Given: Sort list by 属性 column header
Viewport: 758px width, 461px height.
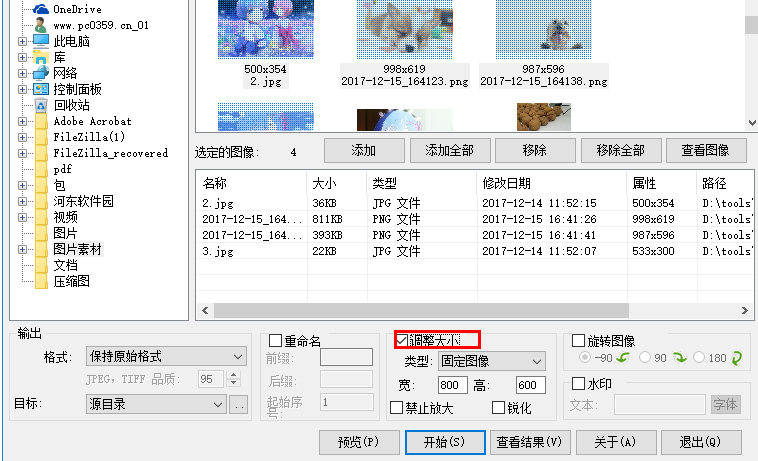Looking at the screenshot, I should [662, 183].
